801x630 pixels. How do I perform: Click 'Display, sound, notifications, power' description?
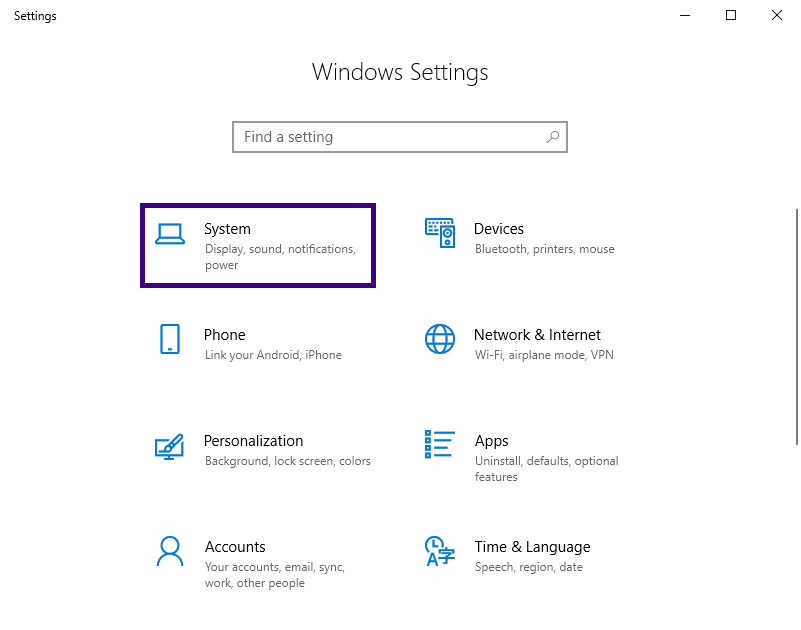(280, 257)
